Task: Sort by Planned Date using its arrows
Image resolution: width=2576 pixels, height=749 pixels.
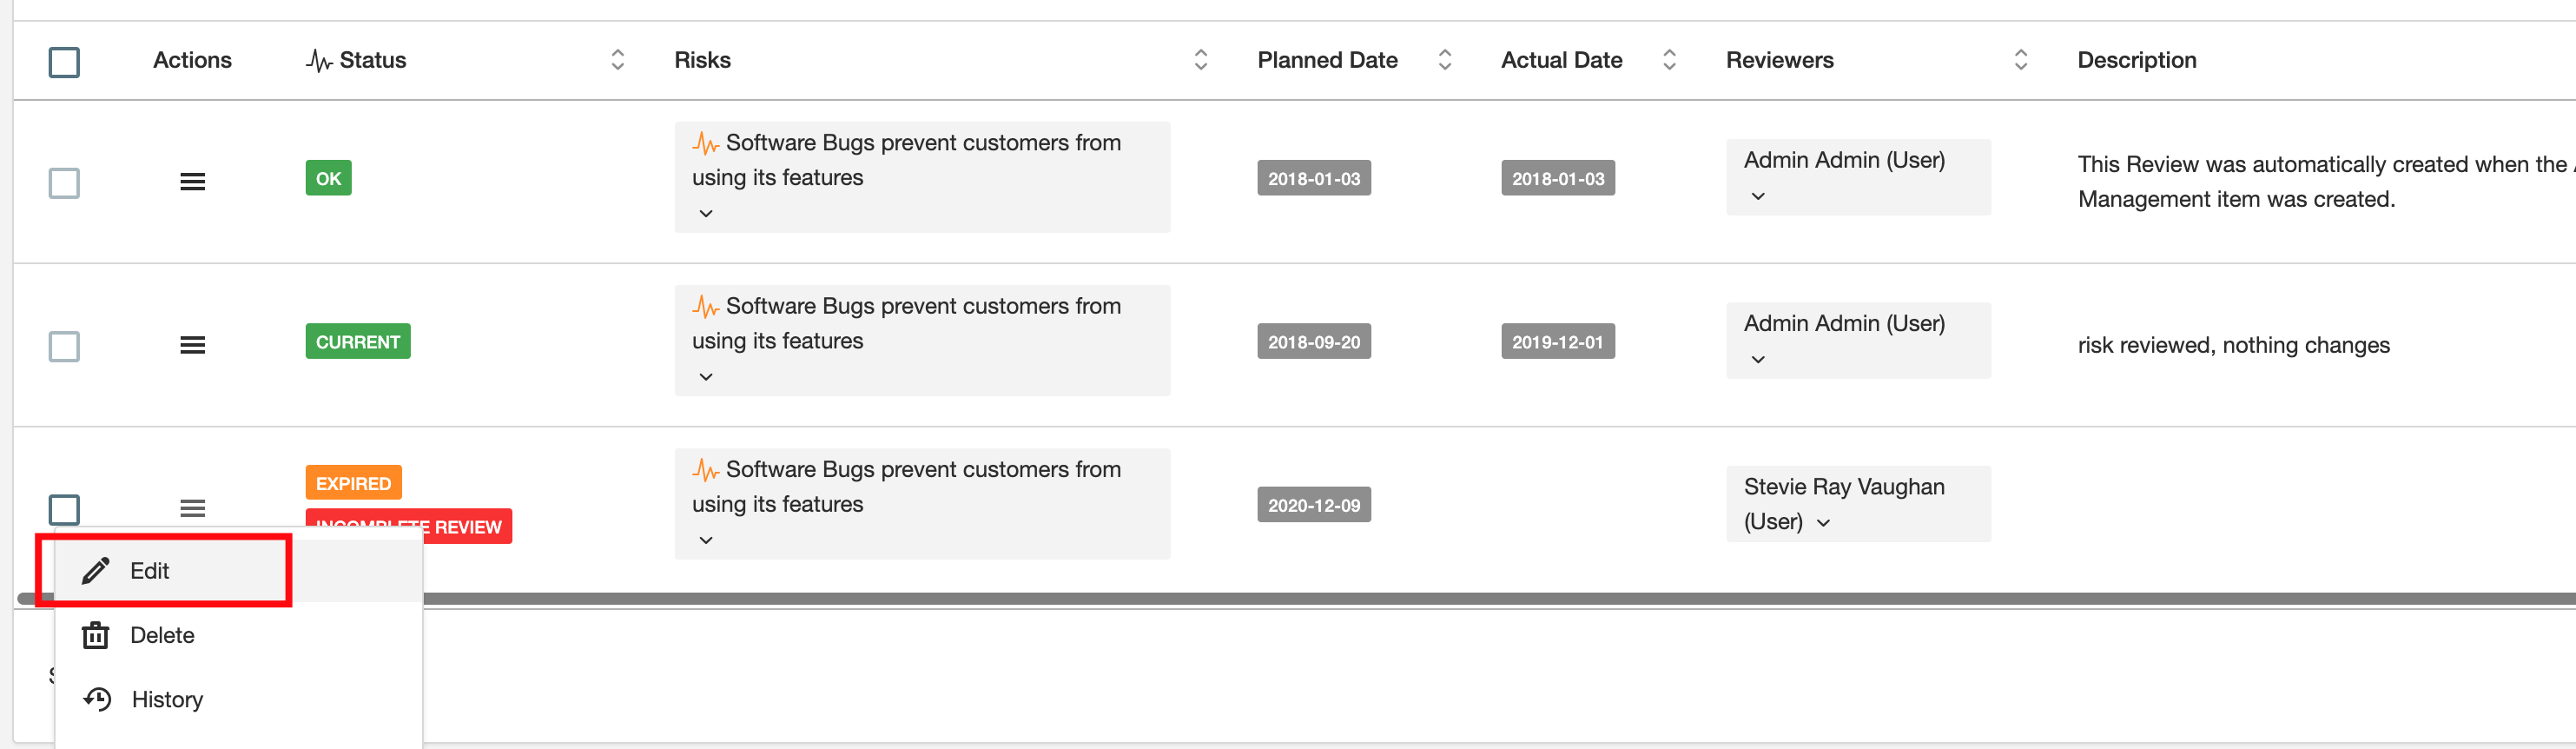Action: [1444, 60]
